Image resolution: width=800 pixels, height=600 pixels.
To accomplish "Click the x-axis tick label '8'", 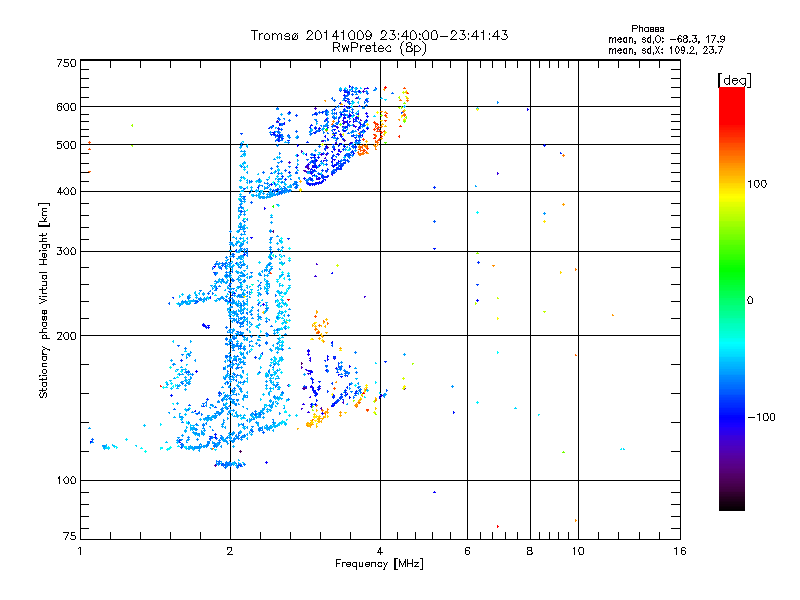I will (x=530, y=551).
